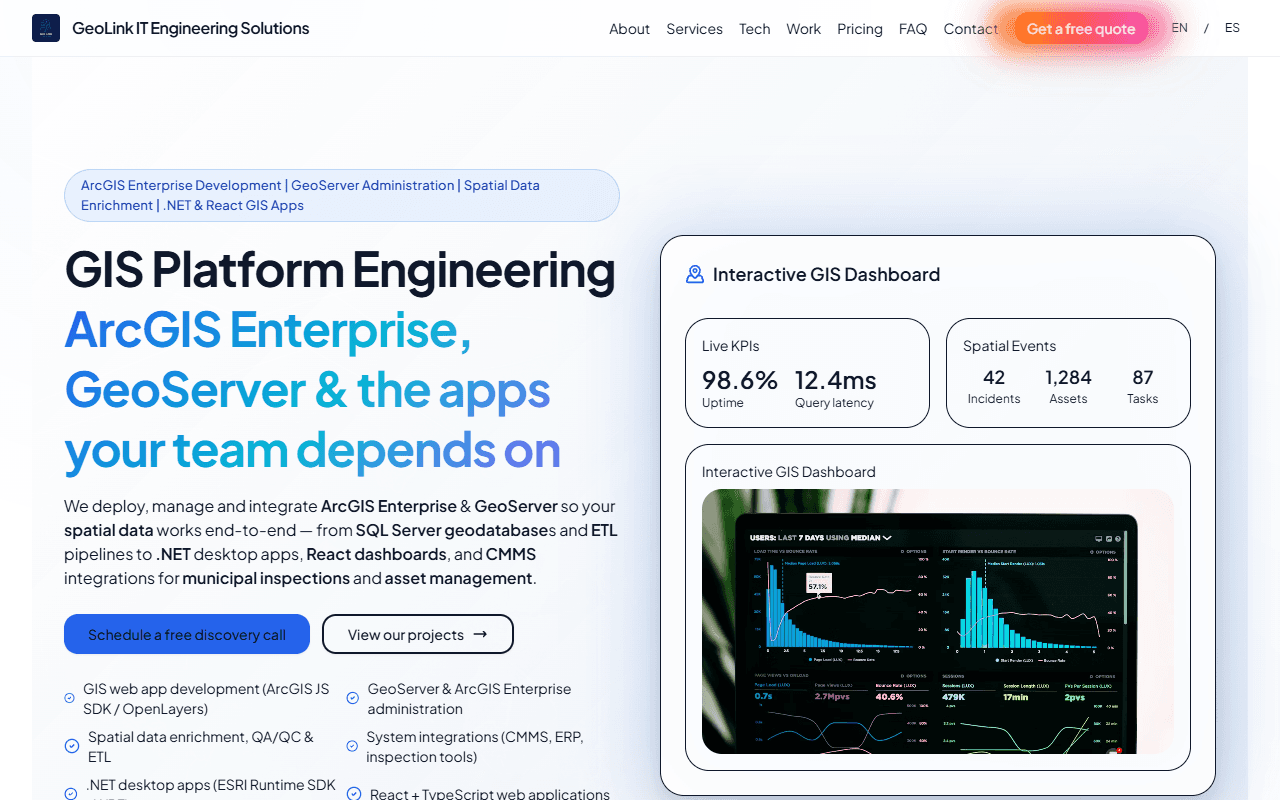Click check icon beside System integrations item

[x=352, y=746]
